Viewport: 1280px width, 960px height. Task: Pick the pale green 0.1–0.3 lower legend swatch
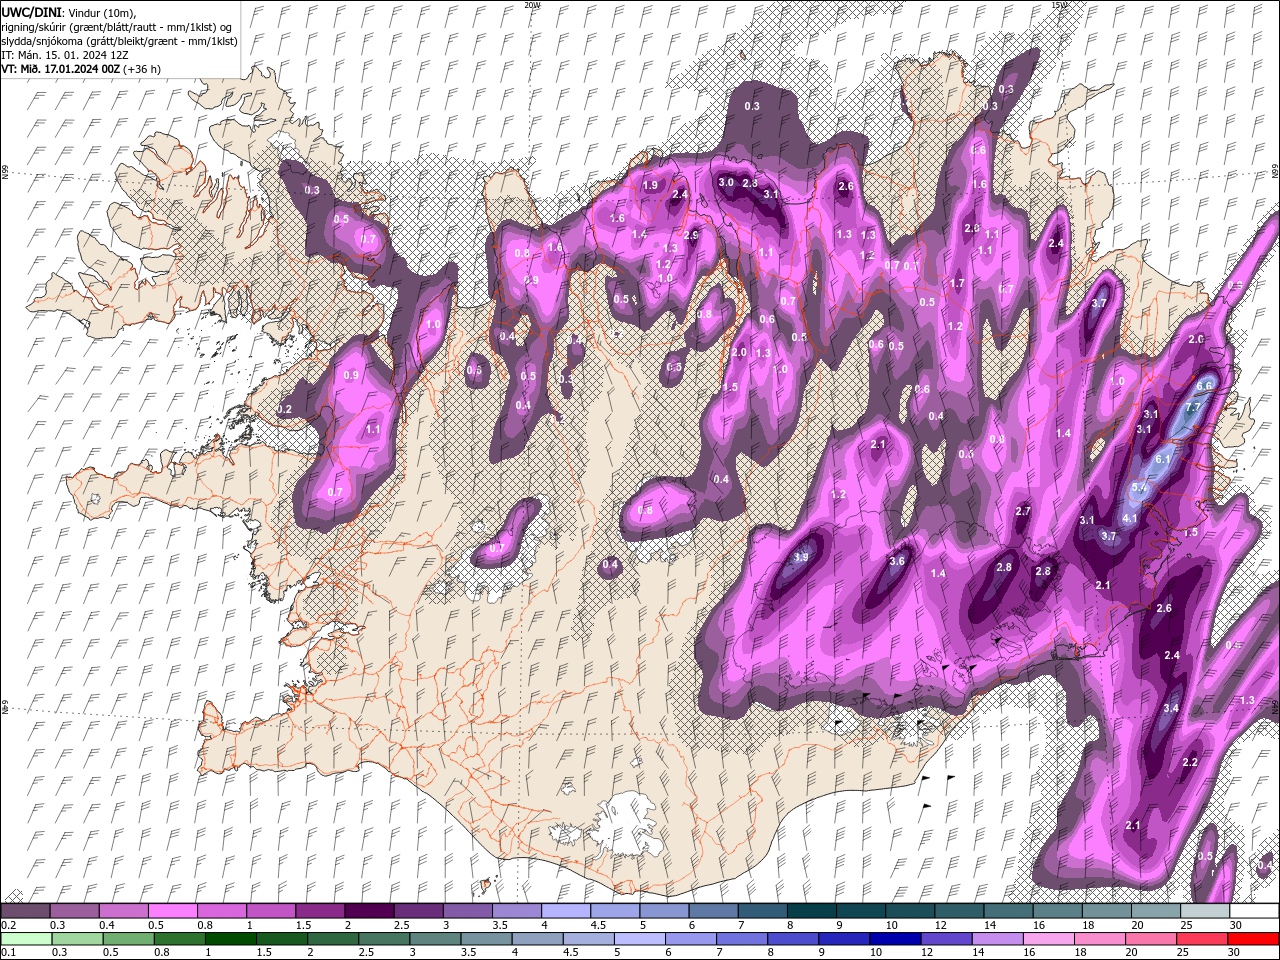tap(26, 938)
